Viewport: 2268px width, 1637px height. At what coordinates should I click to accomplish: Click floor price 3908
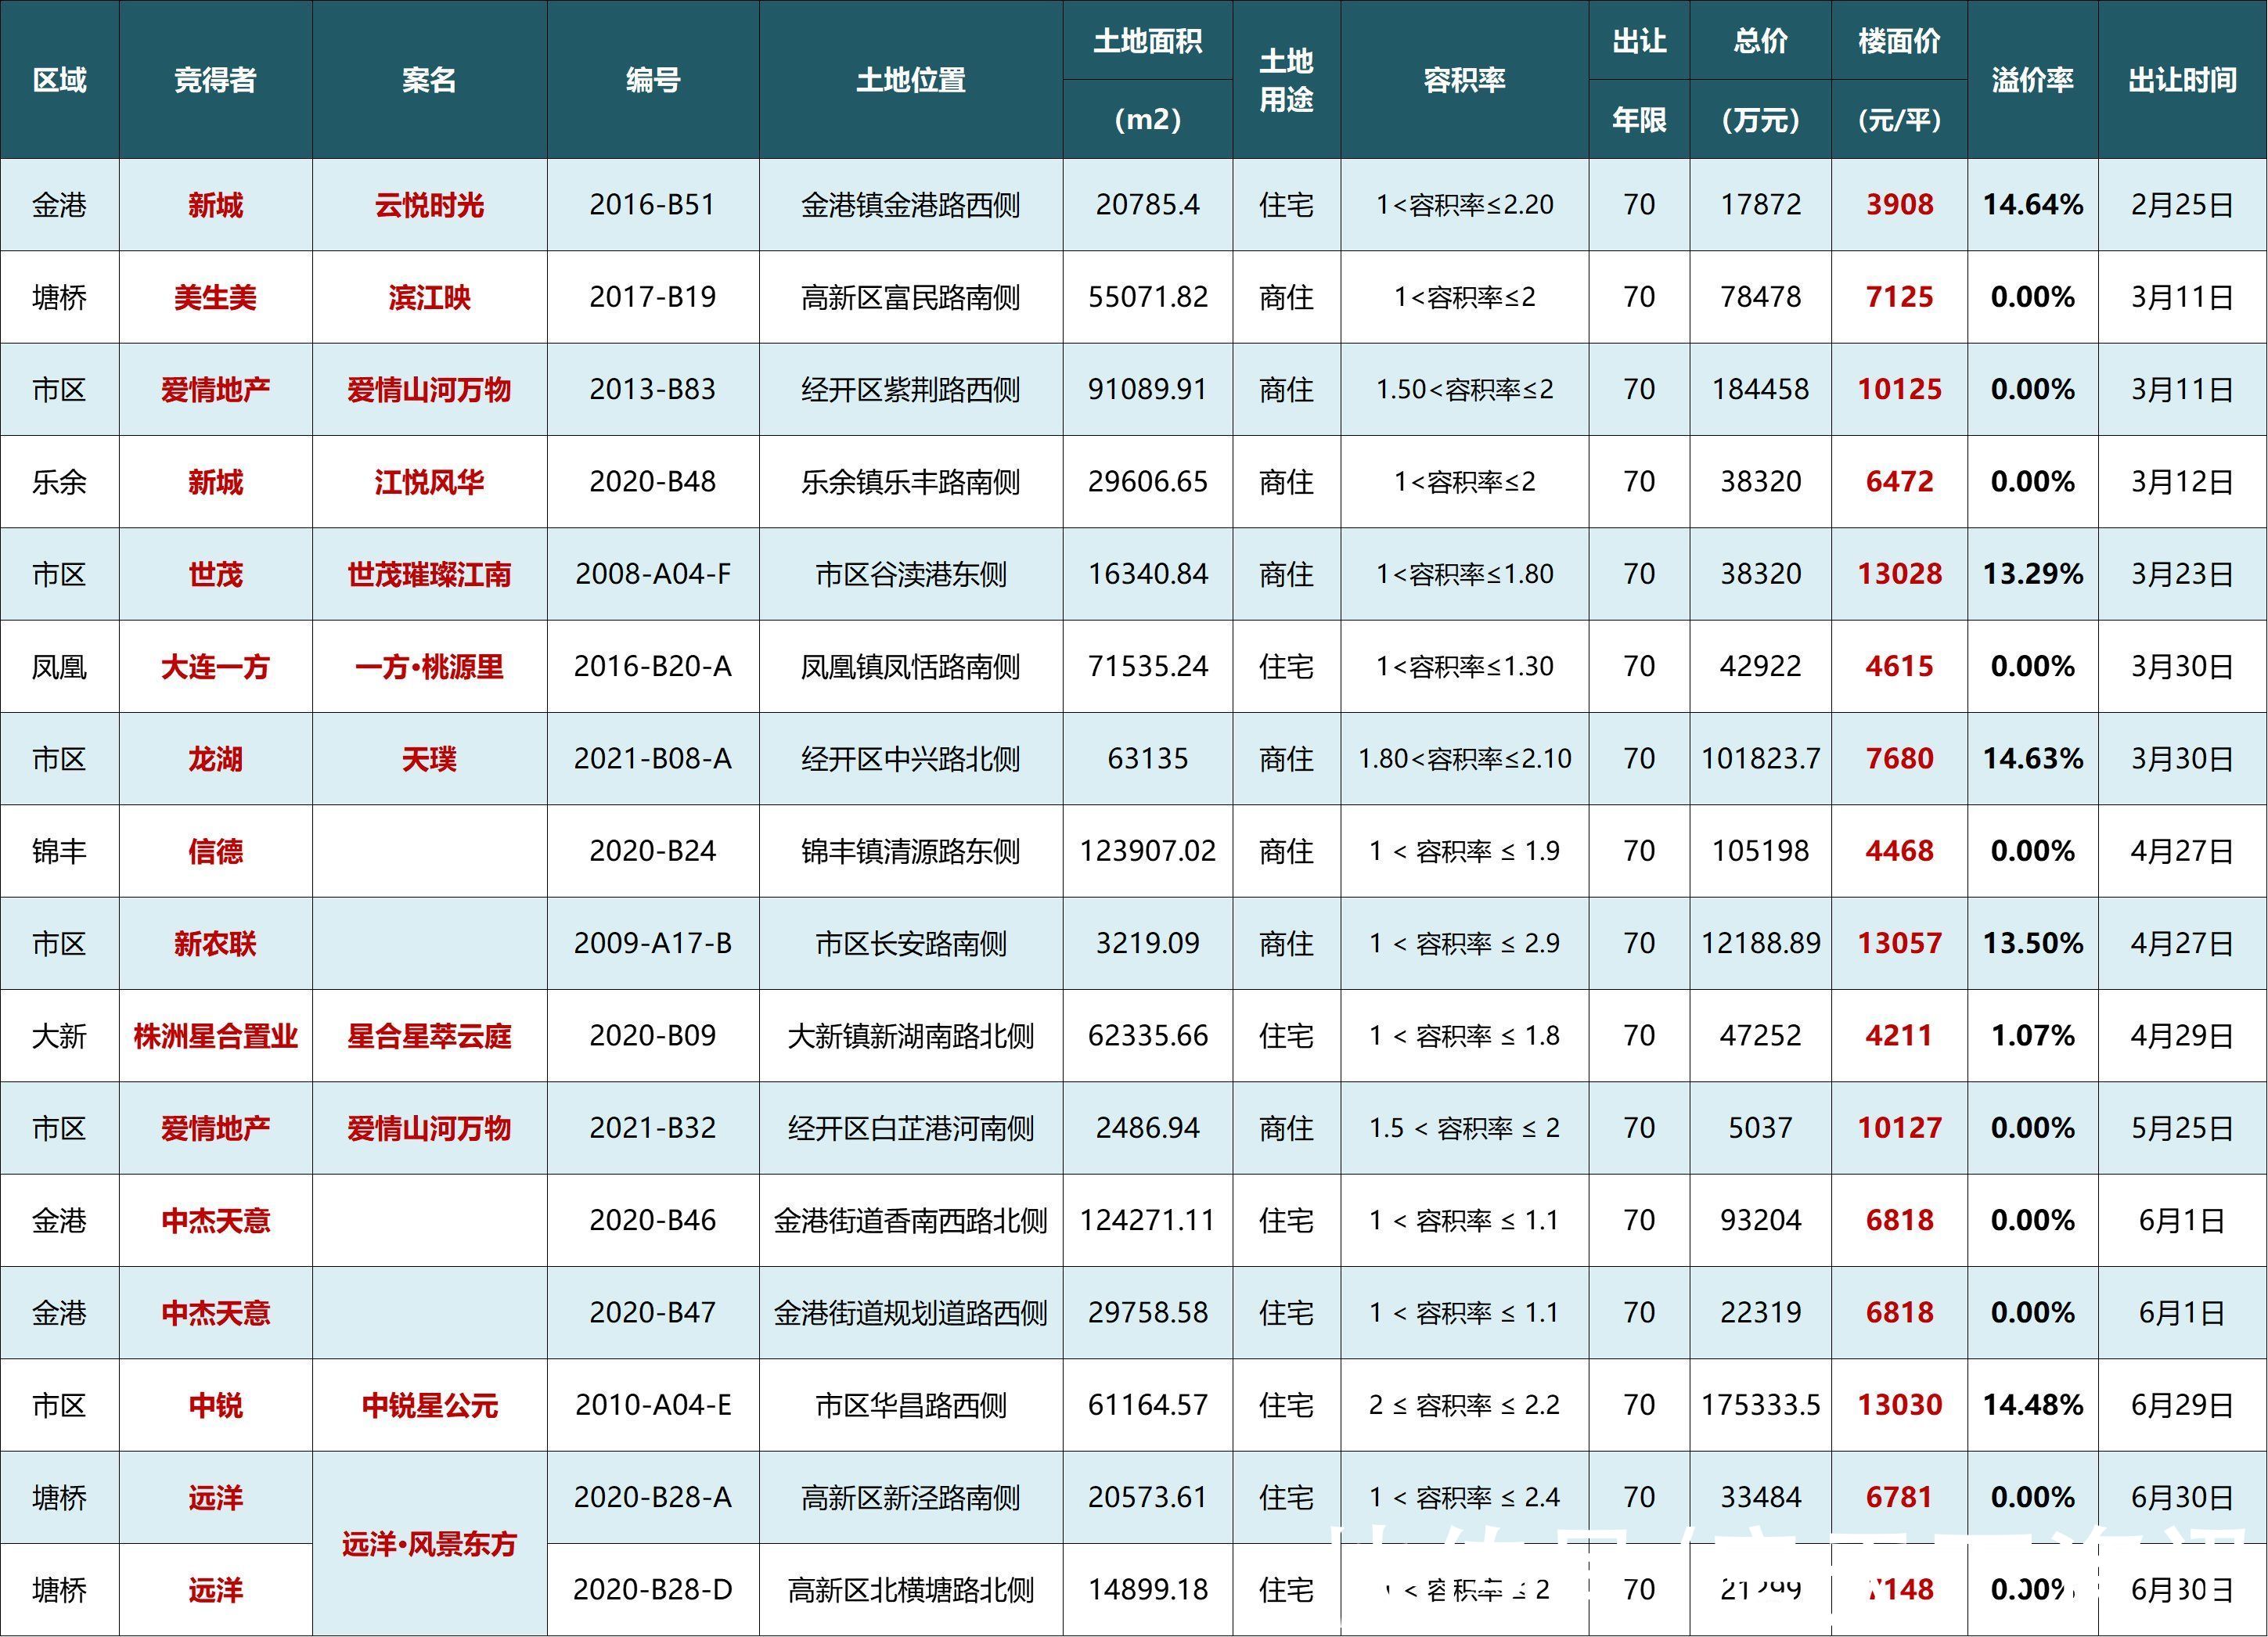pyautogui.click(x=1900, y=205)
